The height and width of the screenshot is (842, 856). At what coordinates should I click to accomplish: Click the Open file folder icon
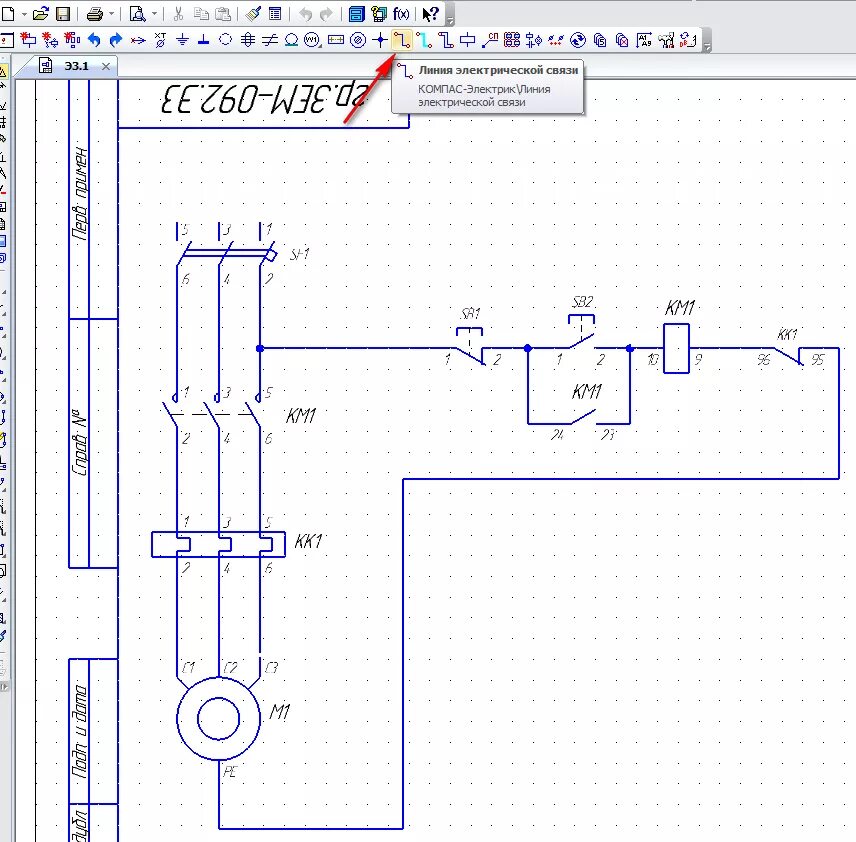(x=41, y=14)
